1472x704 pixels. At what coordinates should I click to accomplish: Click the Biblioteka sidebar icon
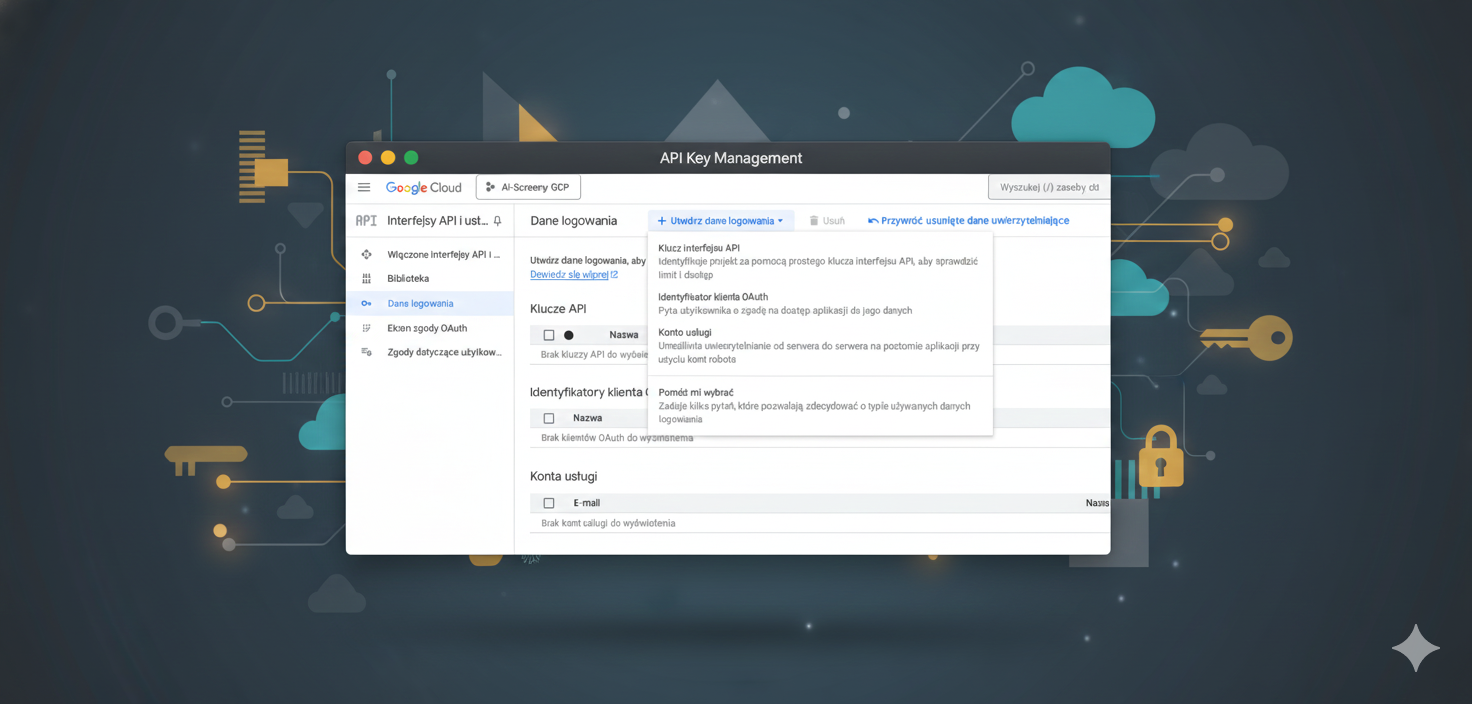click(366, 279)
